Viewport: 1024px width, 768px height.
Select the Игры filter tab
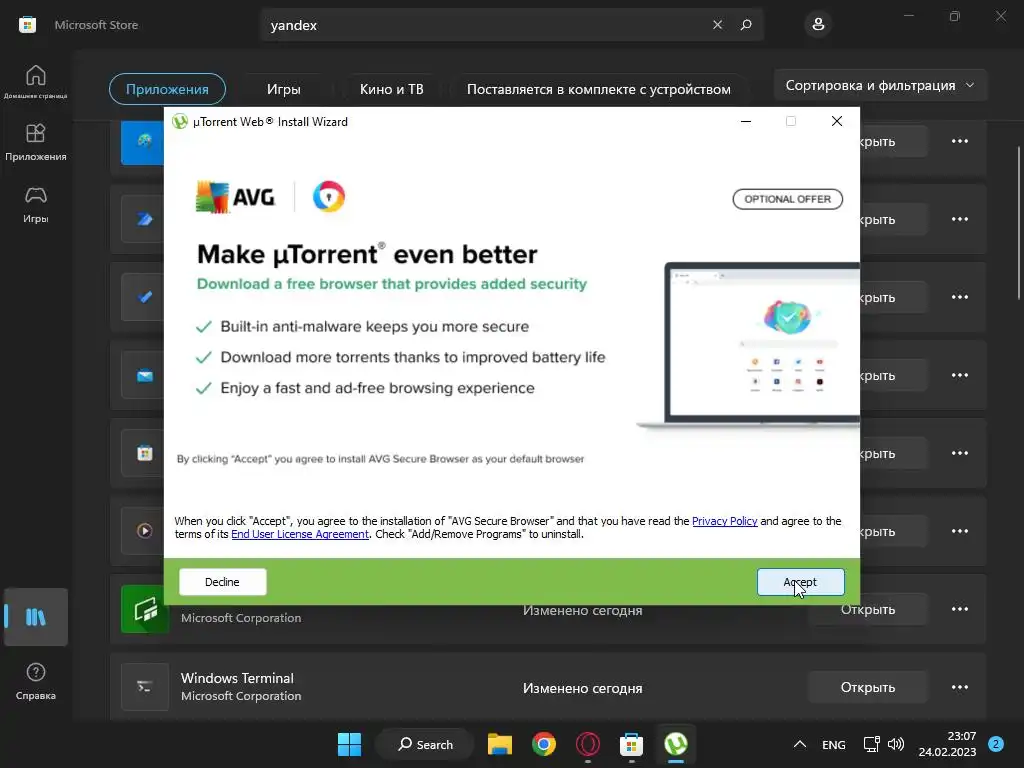coord(283,89)
